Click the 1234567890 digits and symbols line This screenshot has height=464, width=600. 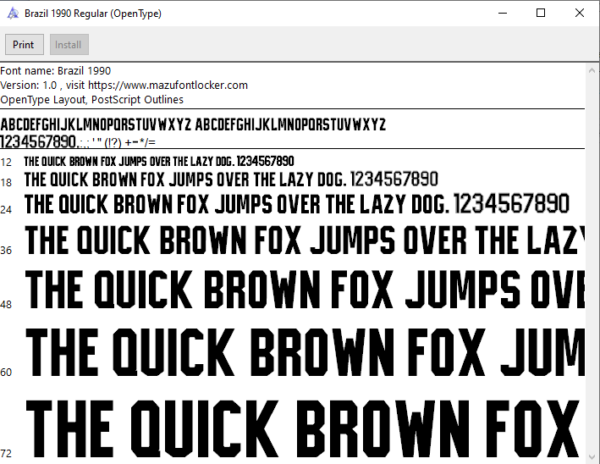pyautogui.click(x=78, y=142)
